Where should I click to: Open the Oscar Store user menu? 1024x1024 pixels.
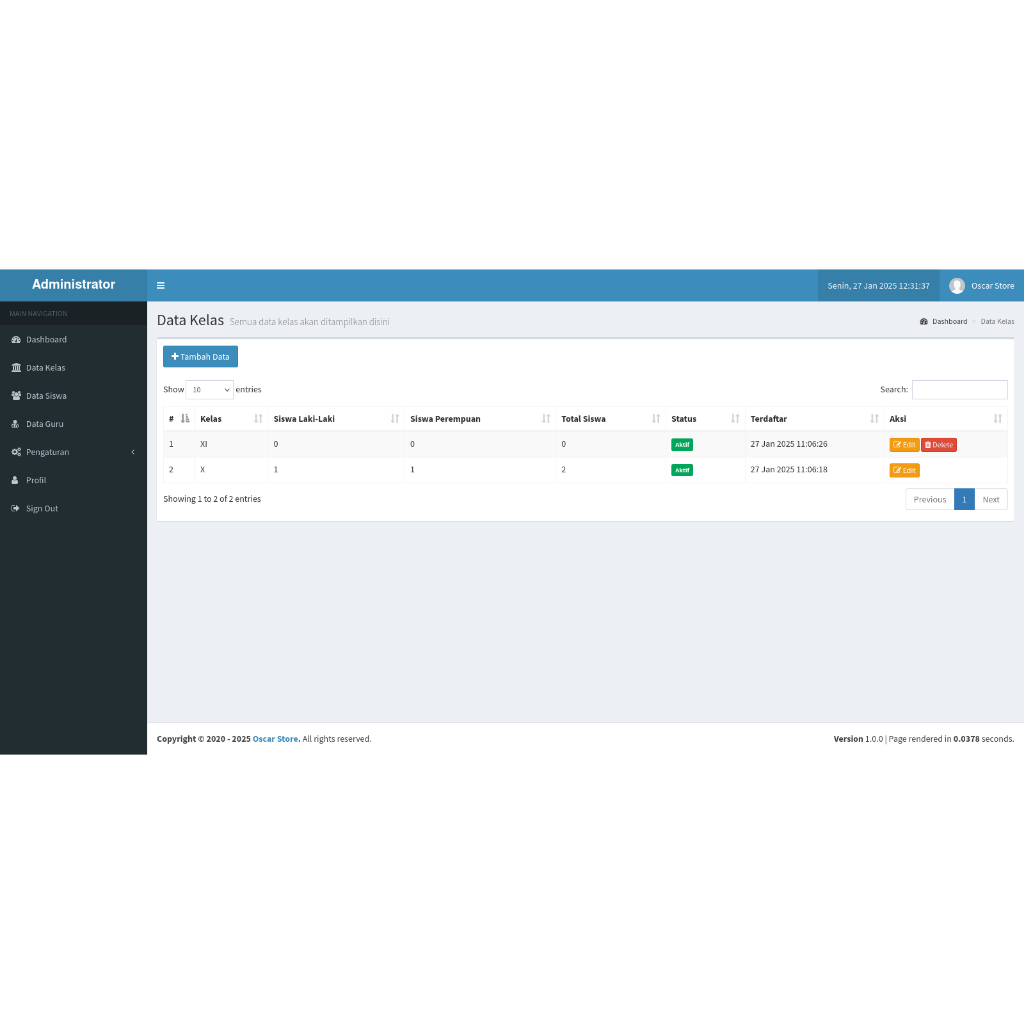(981, 286)
